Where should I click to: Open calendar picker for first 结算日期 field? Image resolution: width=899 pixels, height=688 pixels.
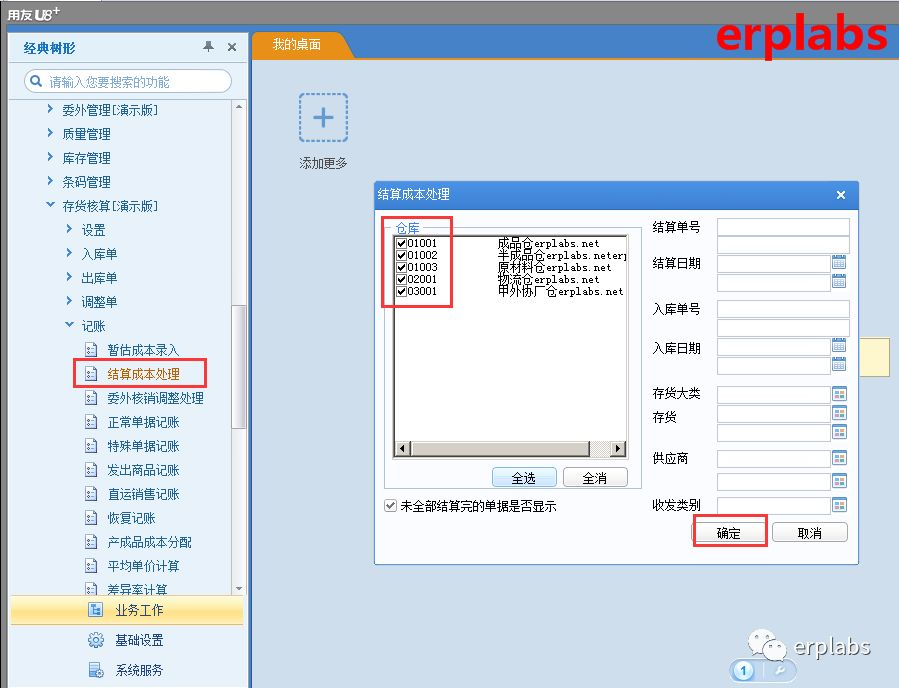(x=839, y=263)
